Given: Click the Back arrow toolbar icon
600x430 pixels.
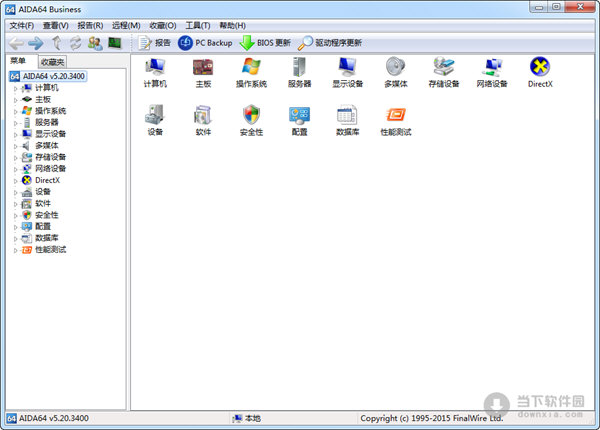Looking at the screenshot, I should 16,43.
